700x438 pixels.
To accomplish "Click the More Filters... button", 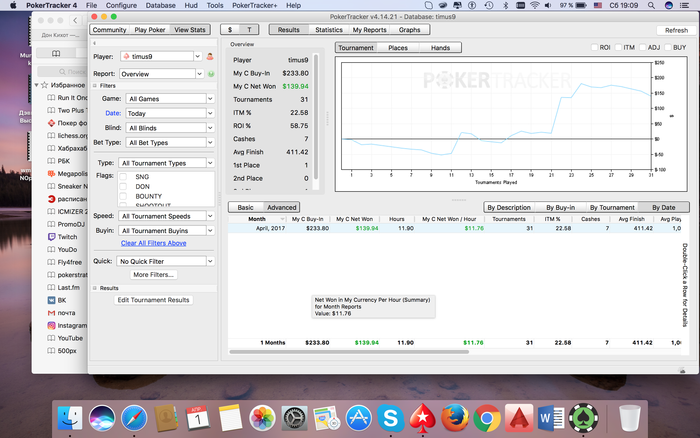I will [x=153, y=275].
